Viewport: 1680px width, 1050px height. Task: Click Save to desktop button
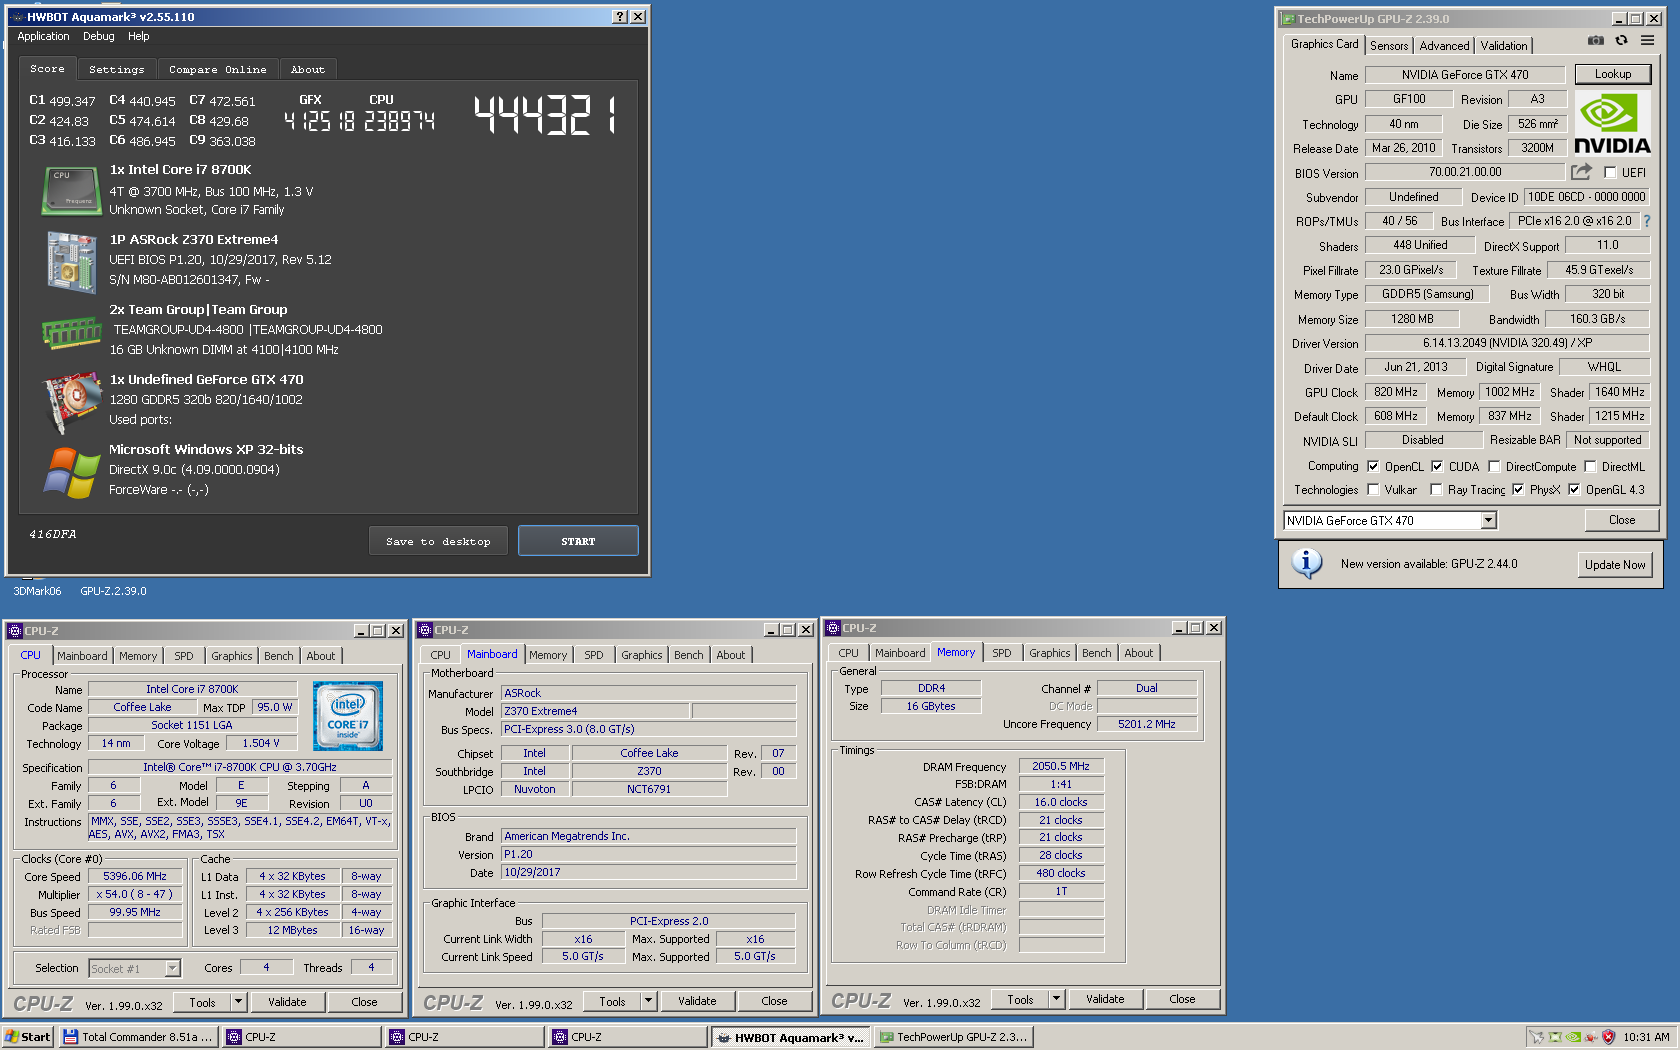coord(438,541)
